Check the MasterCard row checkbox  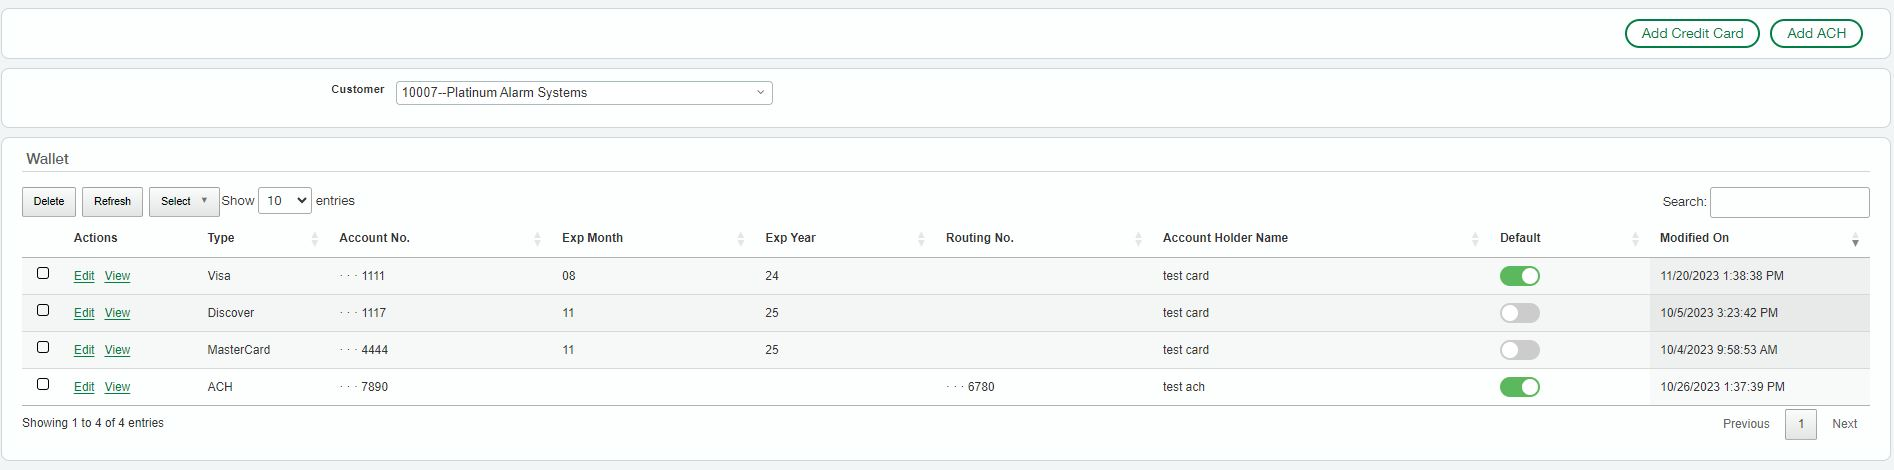point(43,347)
